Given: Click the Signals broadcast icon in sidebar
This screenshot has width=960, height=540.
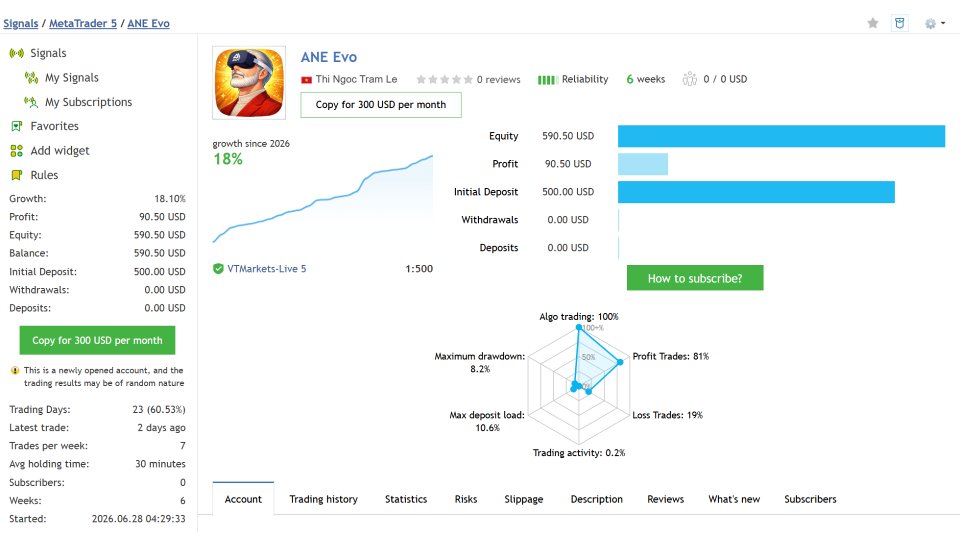Looking at the screenshot, I should tap(17, 53).
